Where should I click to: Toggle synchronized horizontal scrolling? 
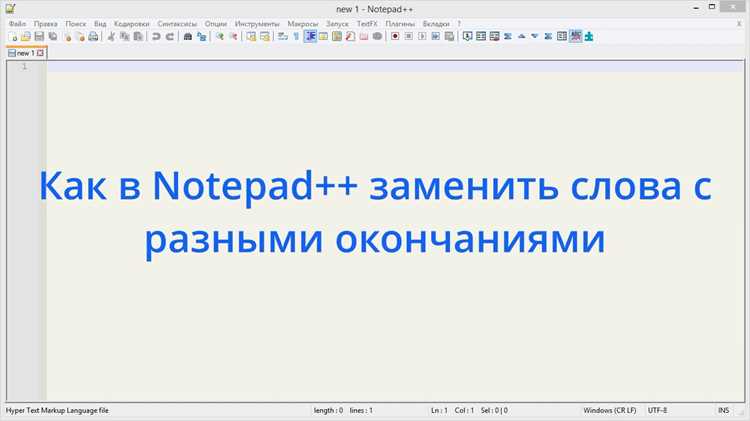point(265,36)
